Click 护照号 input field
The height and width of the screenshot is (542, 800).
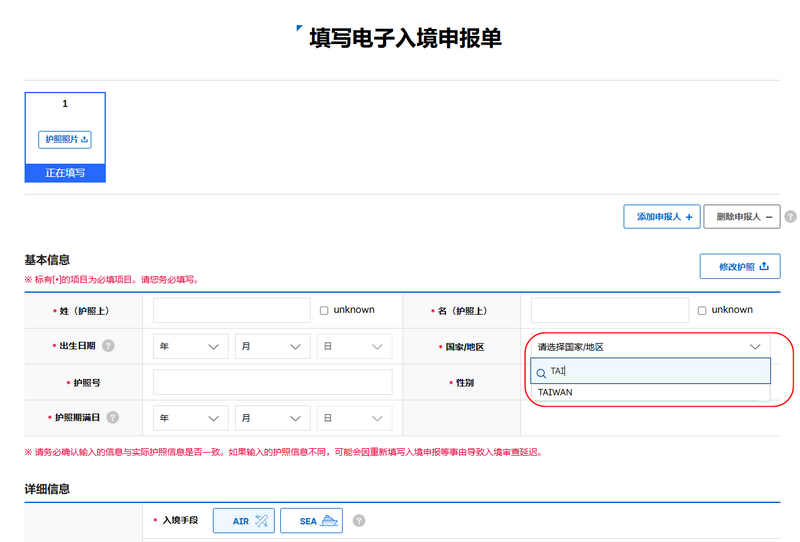[x=272, y=382]
